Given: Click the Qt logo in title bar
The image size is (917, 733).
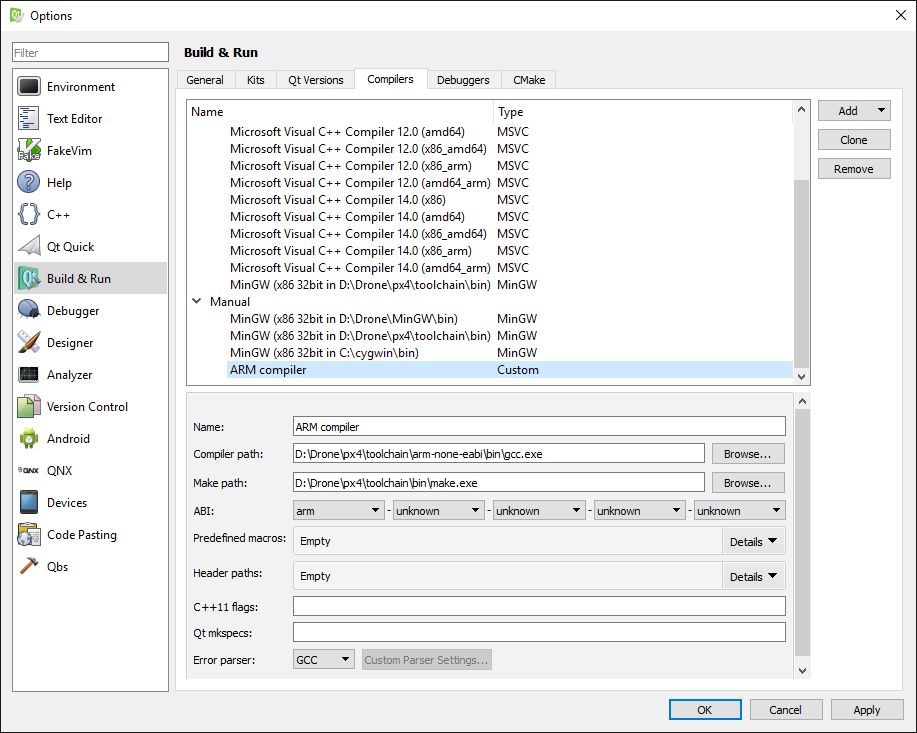Looking at the screenshot, I should [16, 15].
